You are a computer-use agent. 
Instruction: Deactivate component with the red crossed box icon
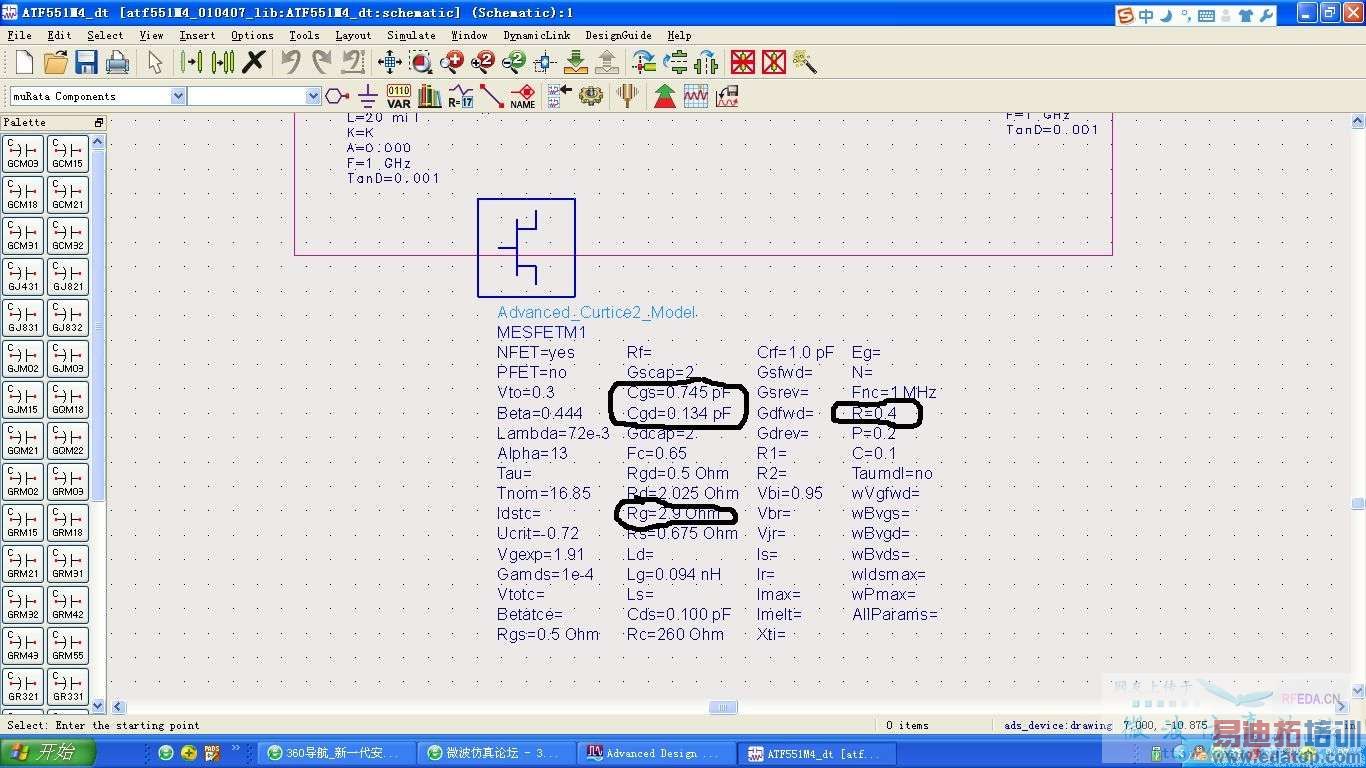click(742, 62)
